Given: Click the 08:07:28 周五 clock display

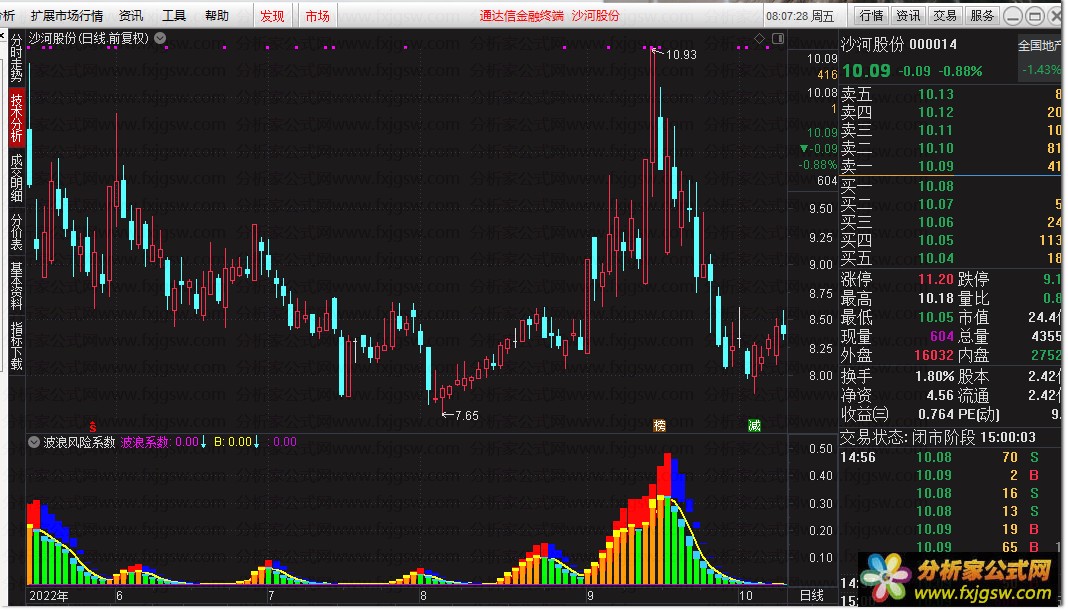Looking at the screenshot, I should tap(800, 16).
